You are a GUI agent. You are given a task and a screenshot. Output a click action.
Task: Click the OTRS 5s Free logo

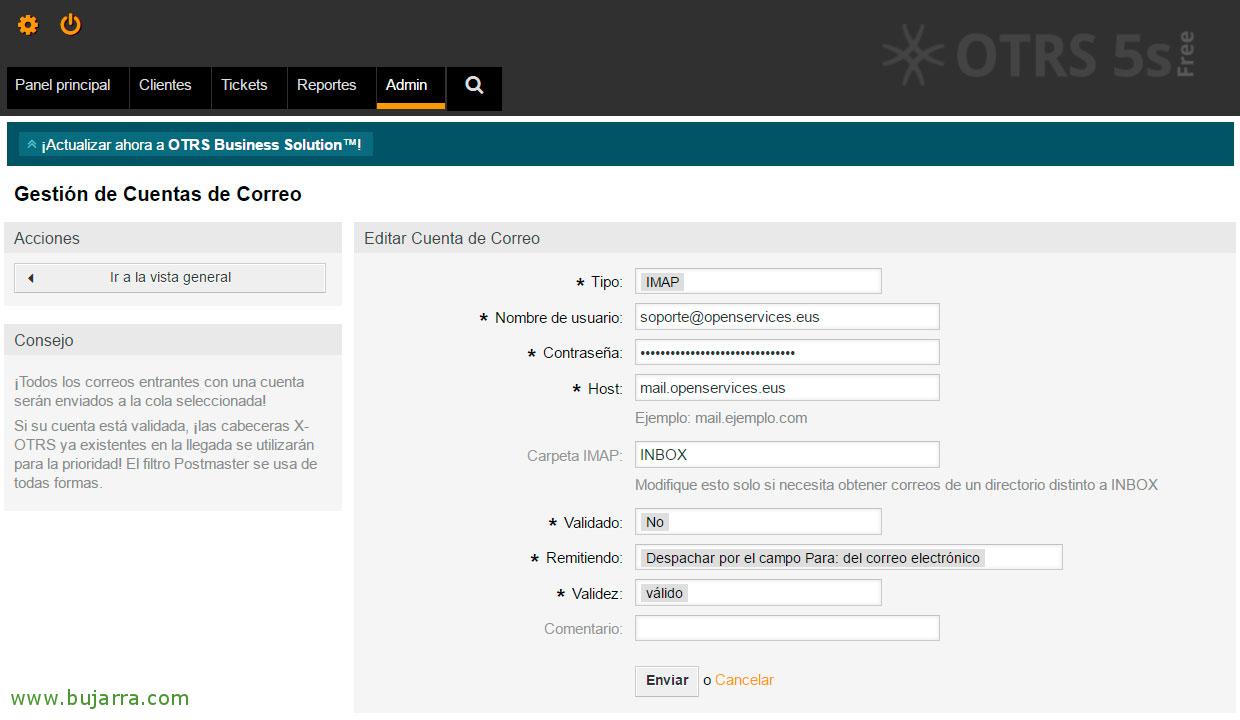(1037, 55)
